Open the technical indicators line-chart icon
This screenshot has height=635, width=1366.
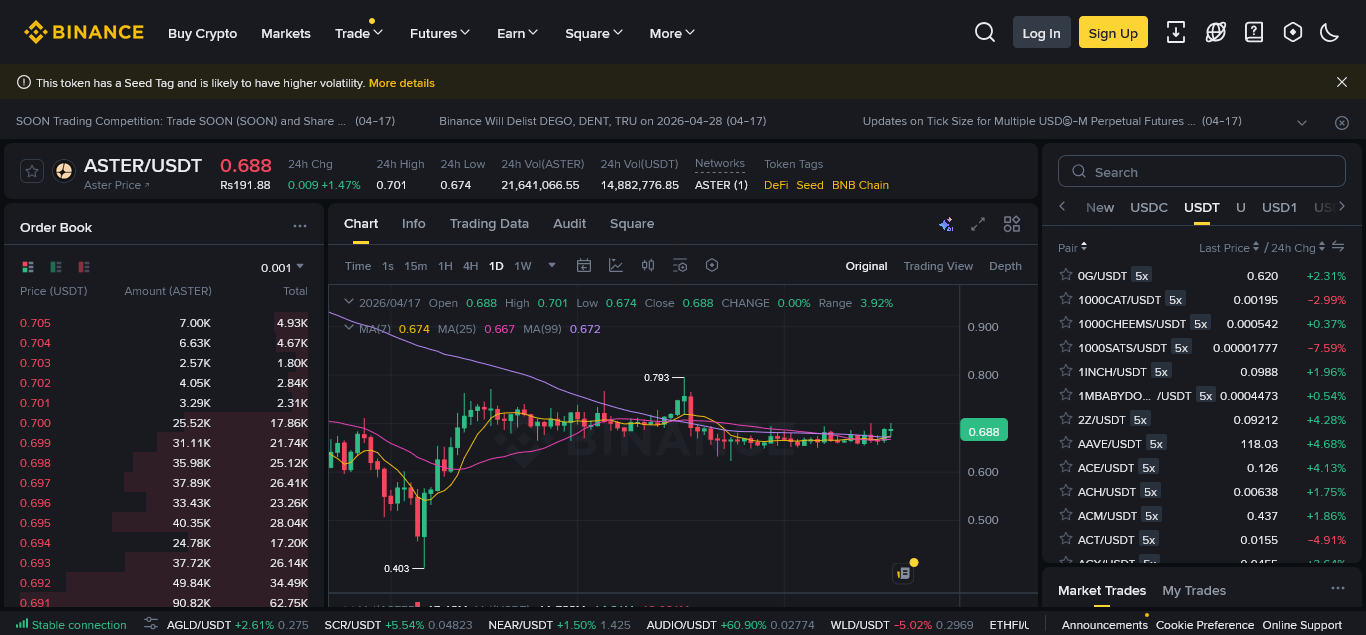616,265
